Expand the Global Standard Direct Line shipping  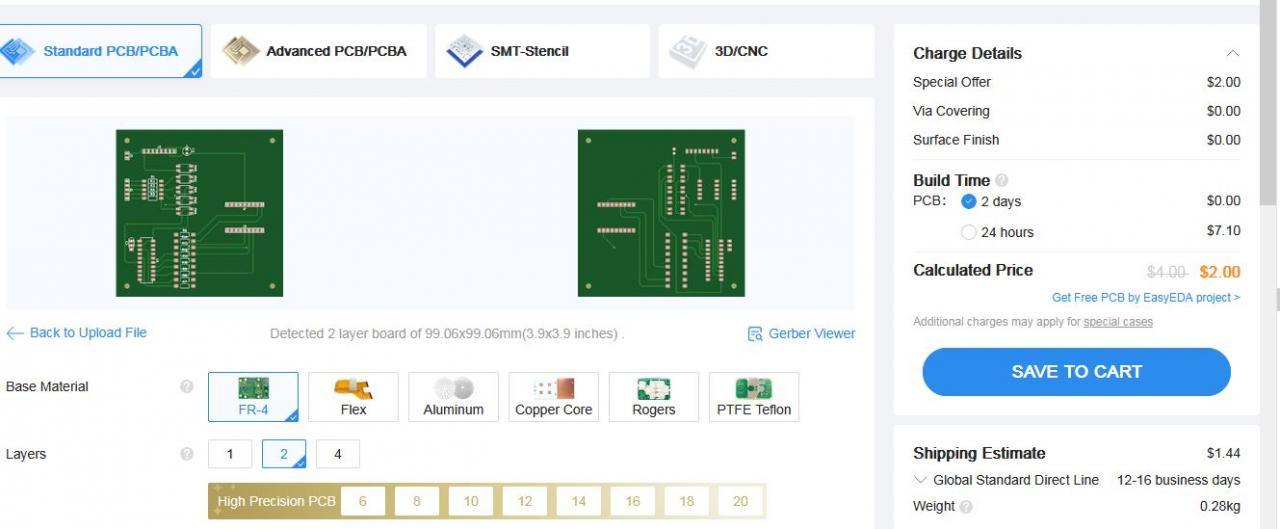pyautogui.click(x=921, y=480)
